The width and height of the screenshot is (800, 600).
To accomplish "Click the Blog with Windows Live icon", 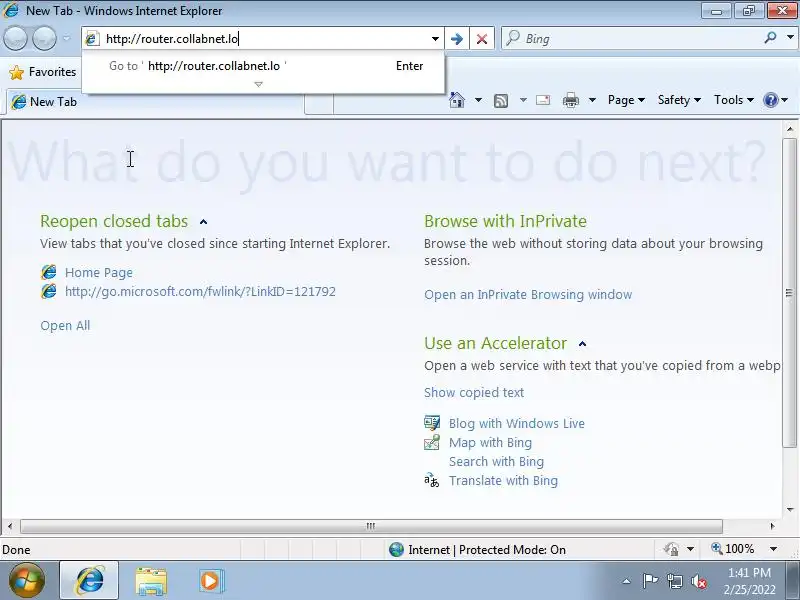I will [x=432, y=423].
